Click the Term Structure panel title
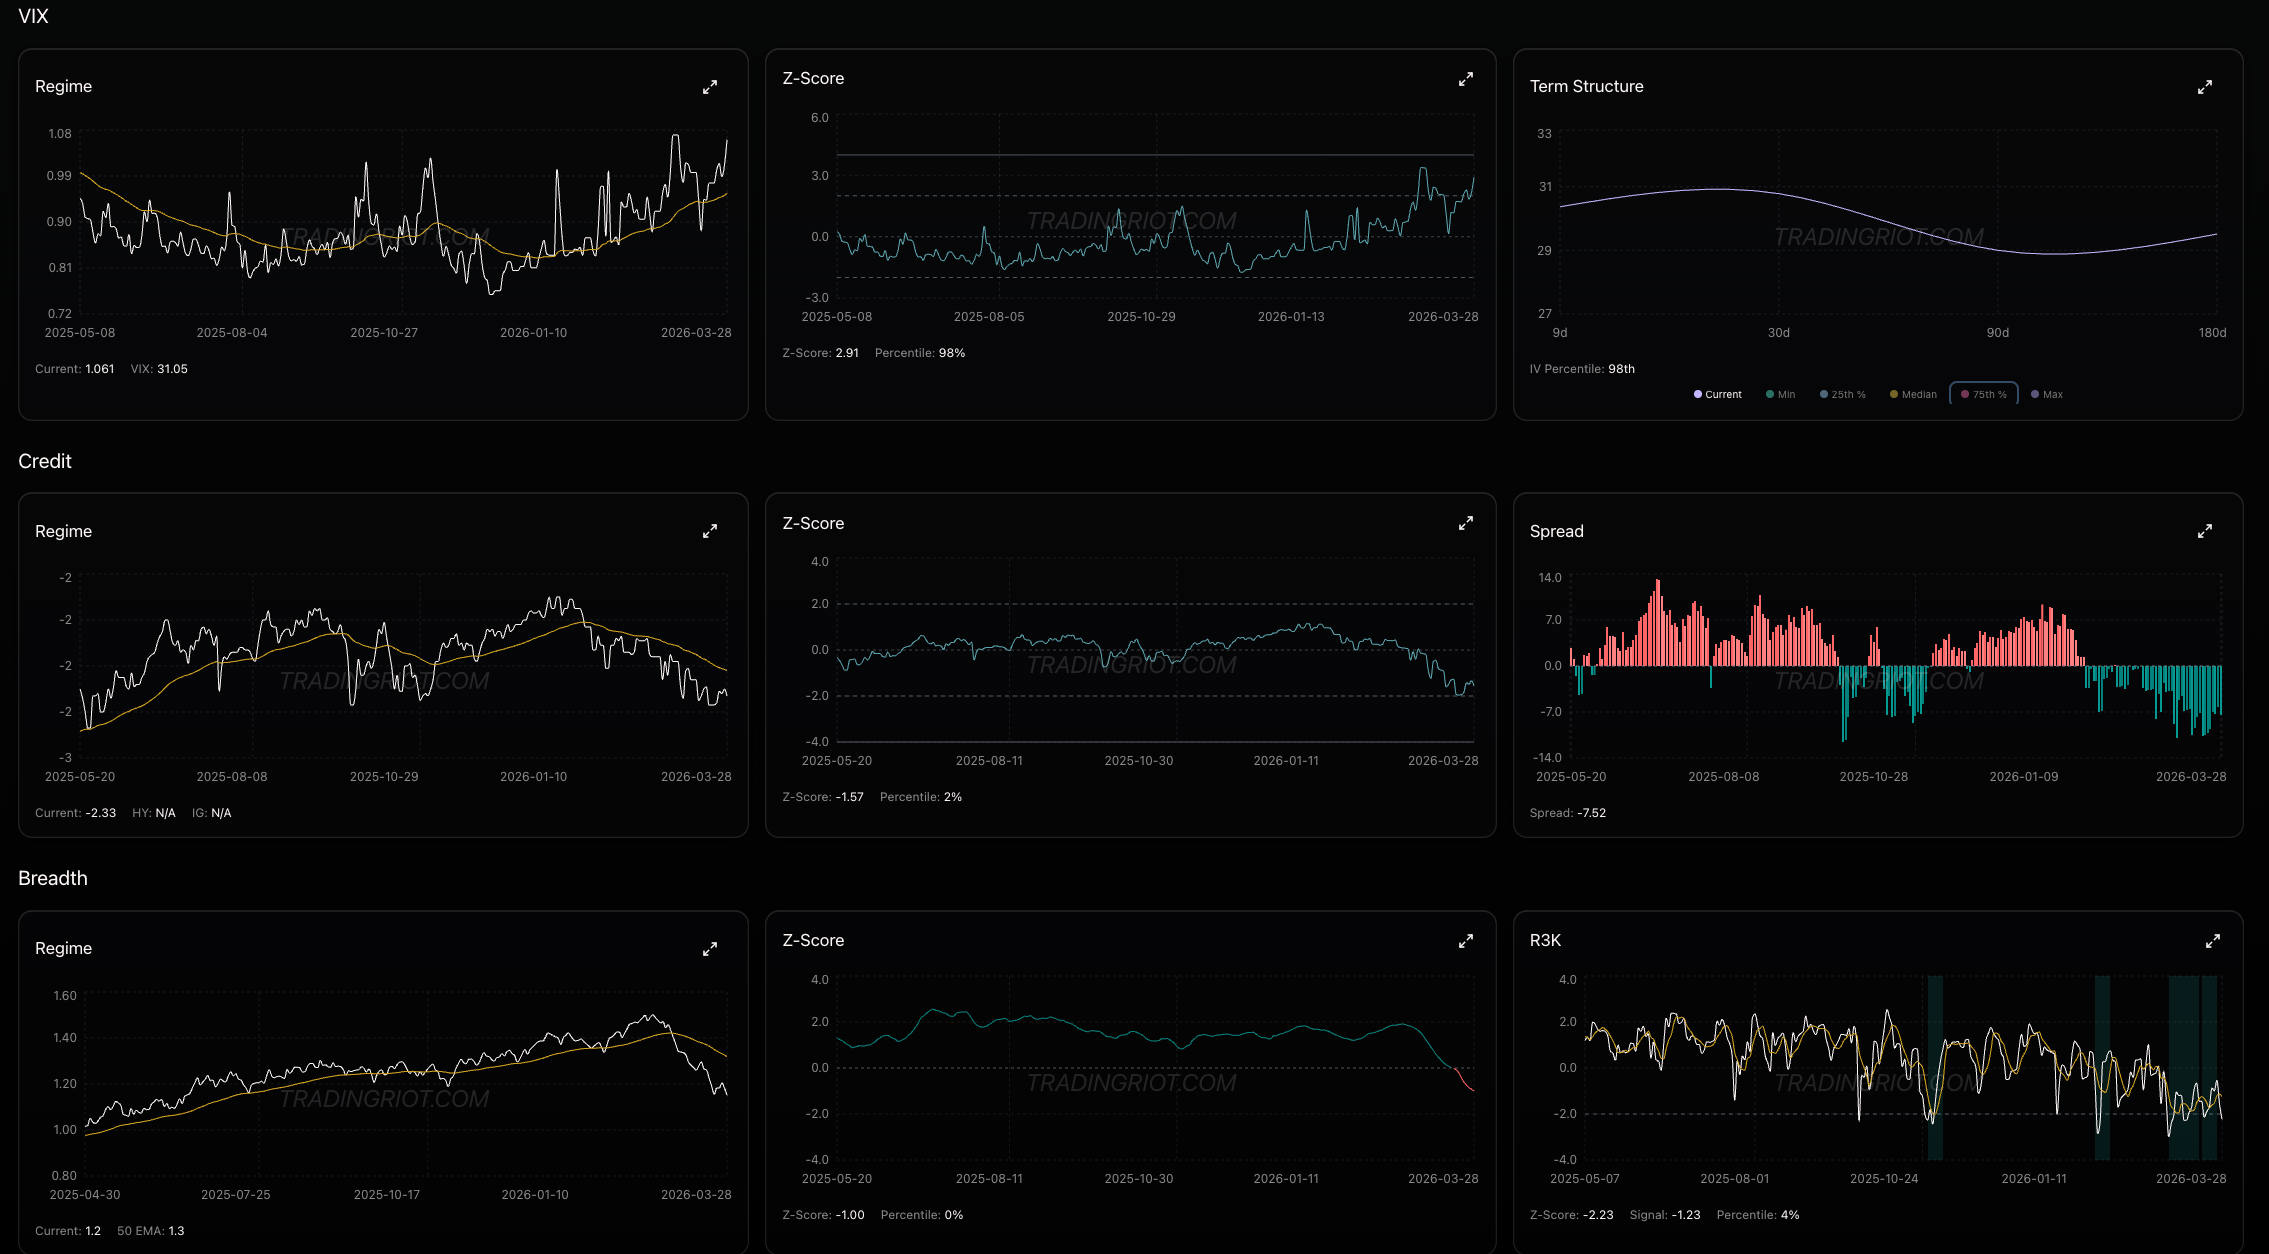The width and height of the screenshot is (2269, 1254). tap(1586, 86)
